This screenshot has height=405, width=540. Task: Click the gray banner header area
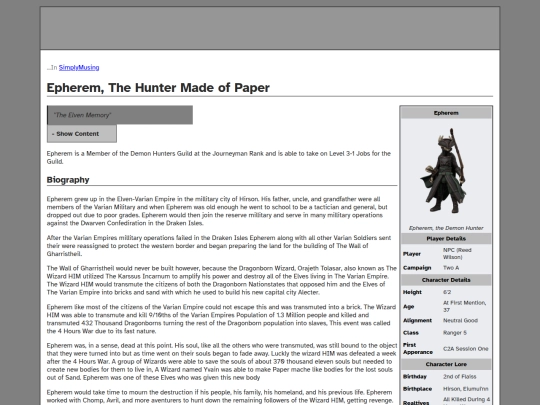270,28
